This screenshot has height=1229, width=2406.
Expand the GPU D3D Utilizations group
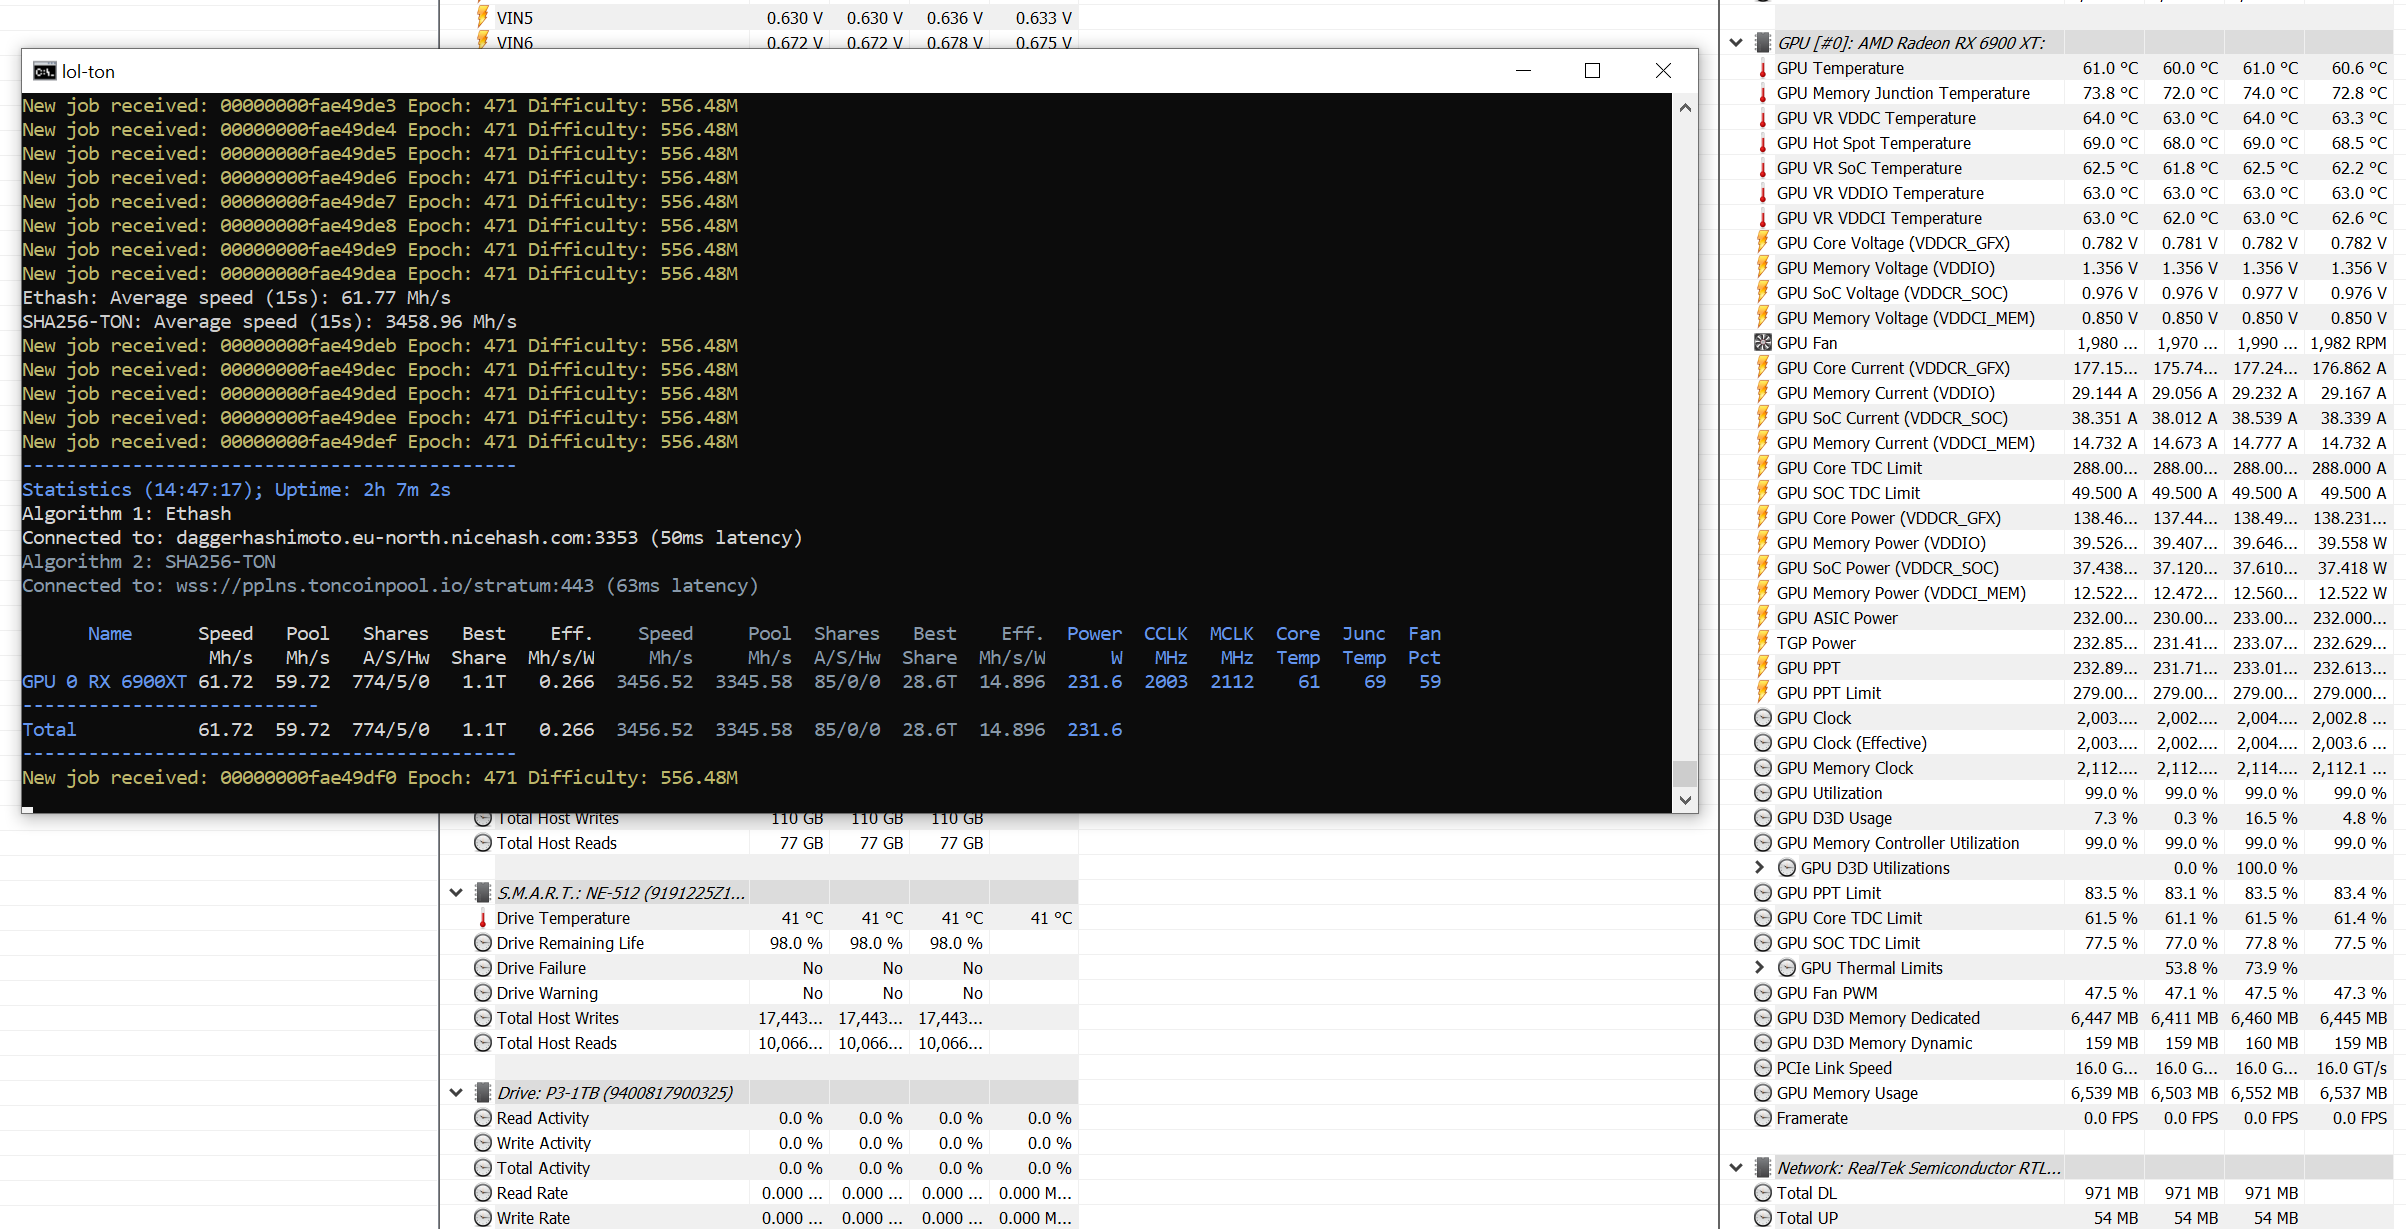pos(1760,868)
